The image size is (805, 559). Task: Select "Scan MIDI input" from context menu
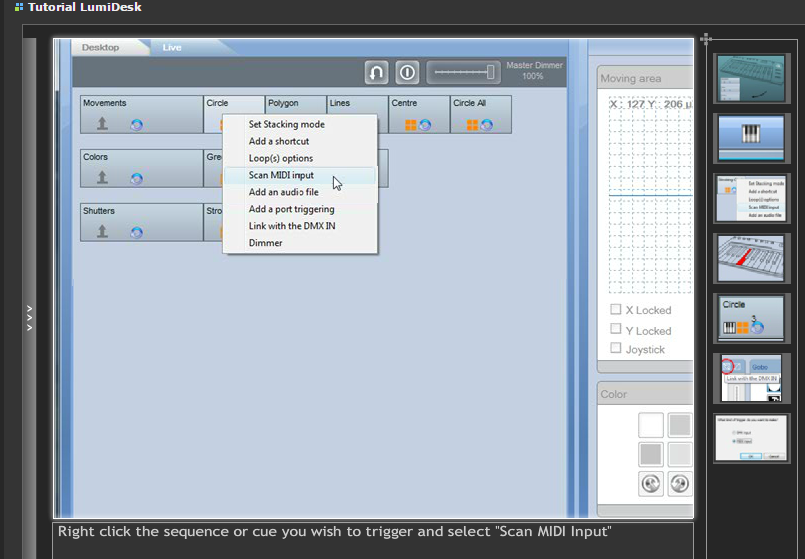pyautogui.click(x=281, y=175)
